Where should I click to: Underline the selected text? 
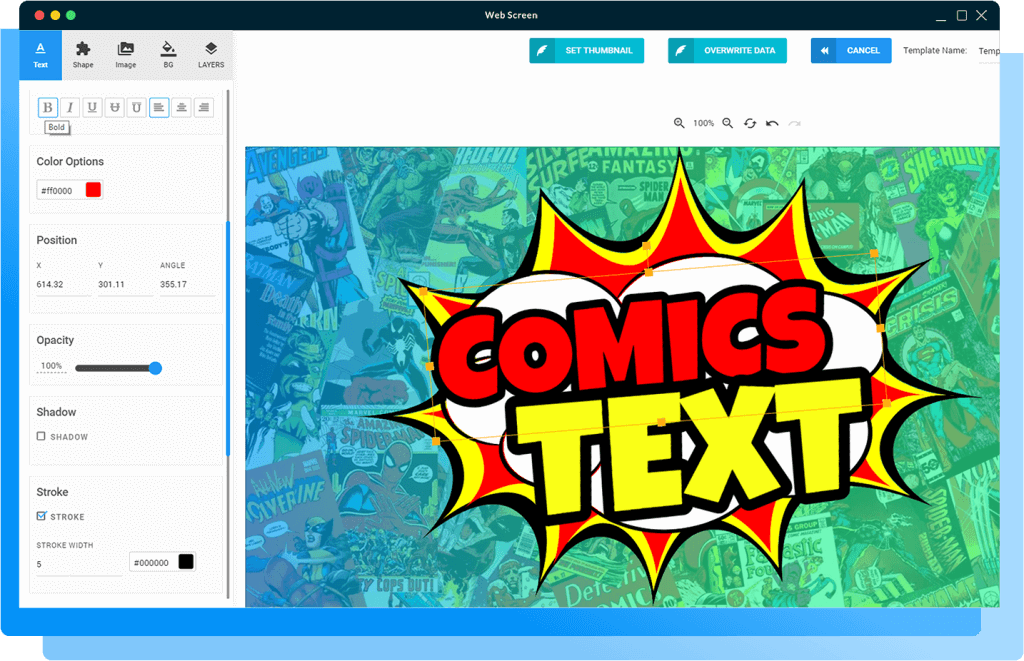pyautogui.click(x=92, y=107)
